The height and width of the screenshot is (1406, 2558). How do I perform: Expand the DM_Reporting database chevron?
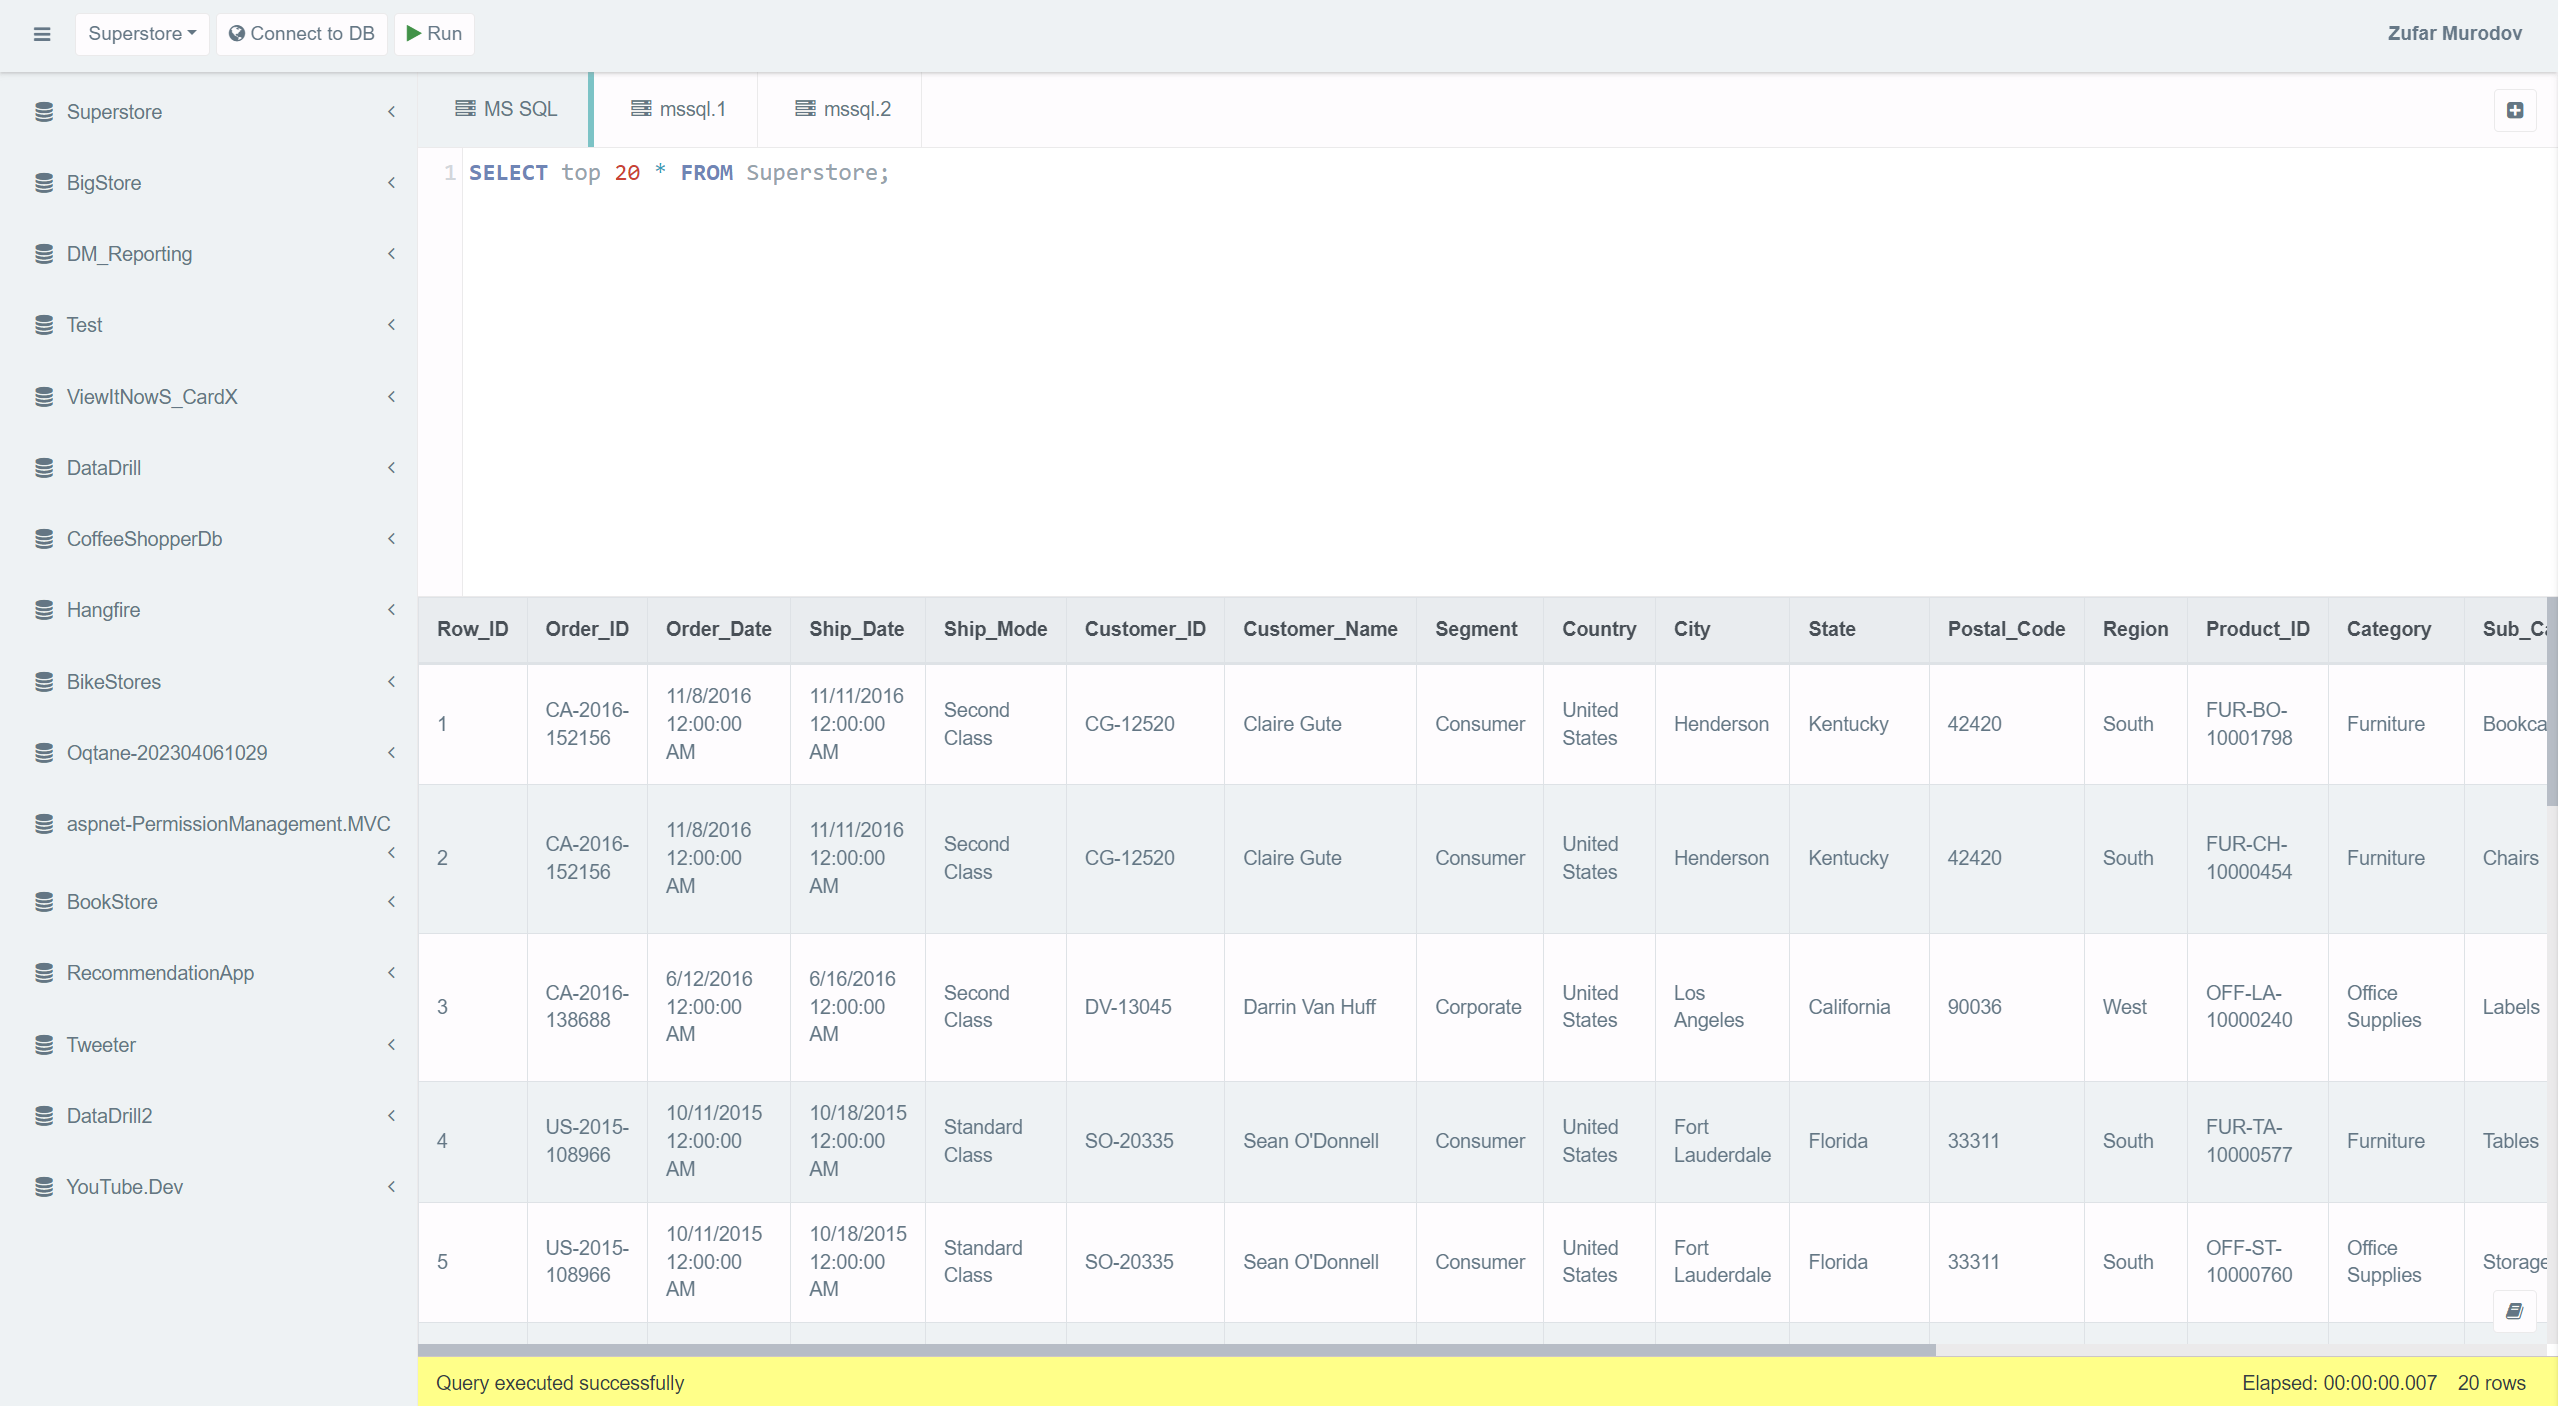coord(391,254)
